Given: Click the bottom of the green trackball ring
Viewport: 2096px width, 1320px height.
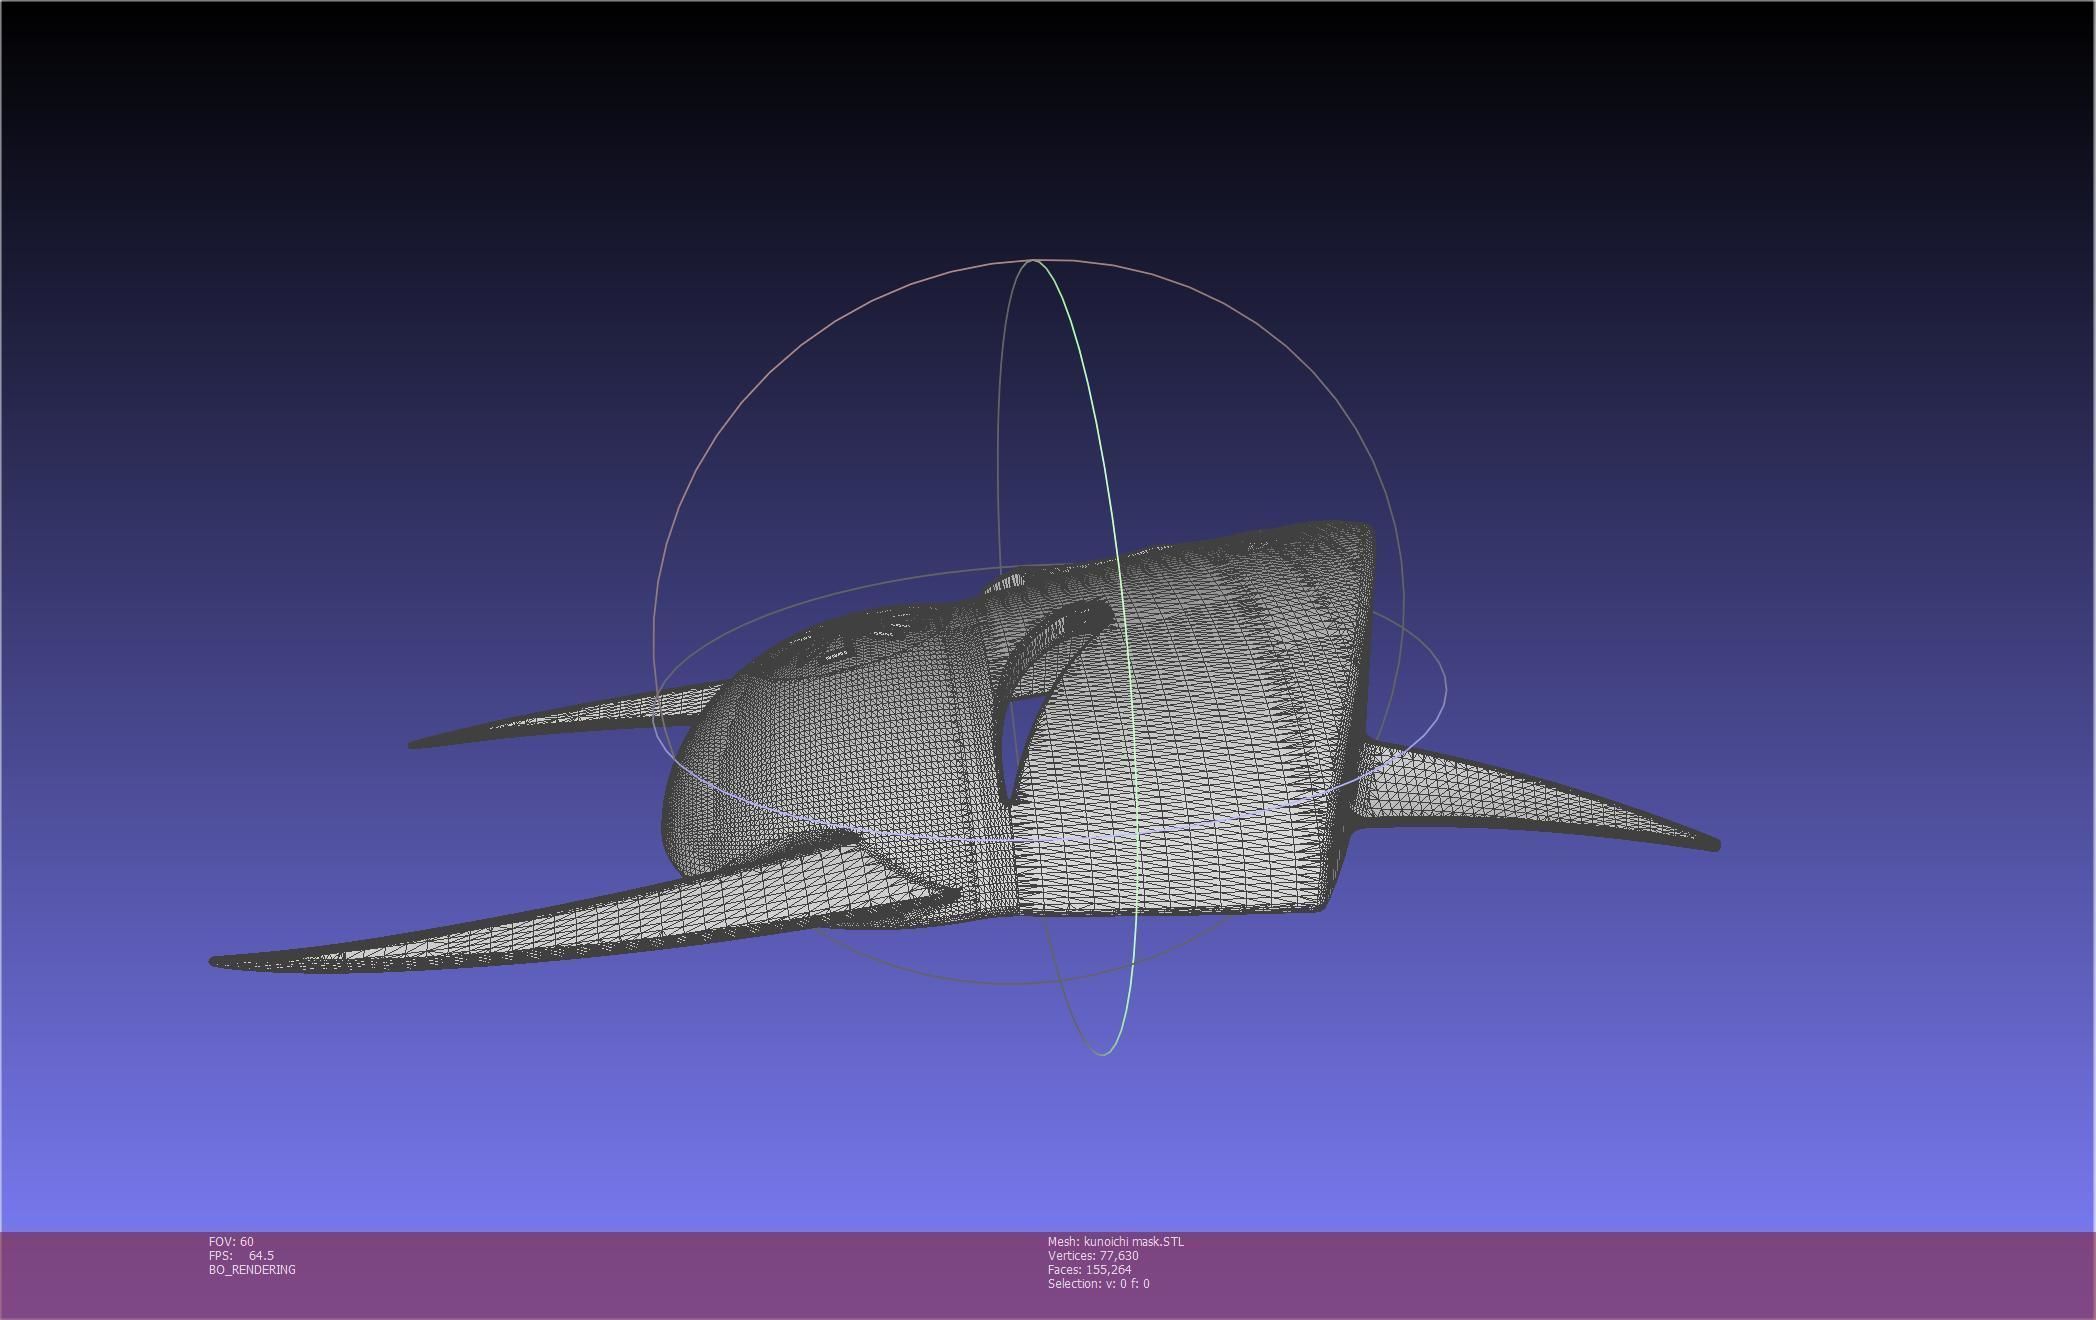Looking at the screenshot, I should (x=1102, y=1052).
